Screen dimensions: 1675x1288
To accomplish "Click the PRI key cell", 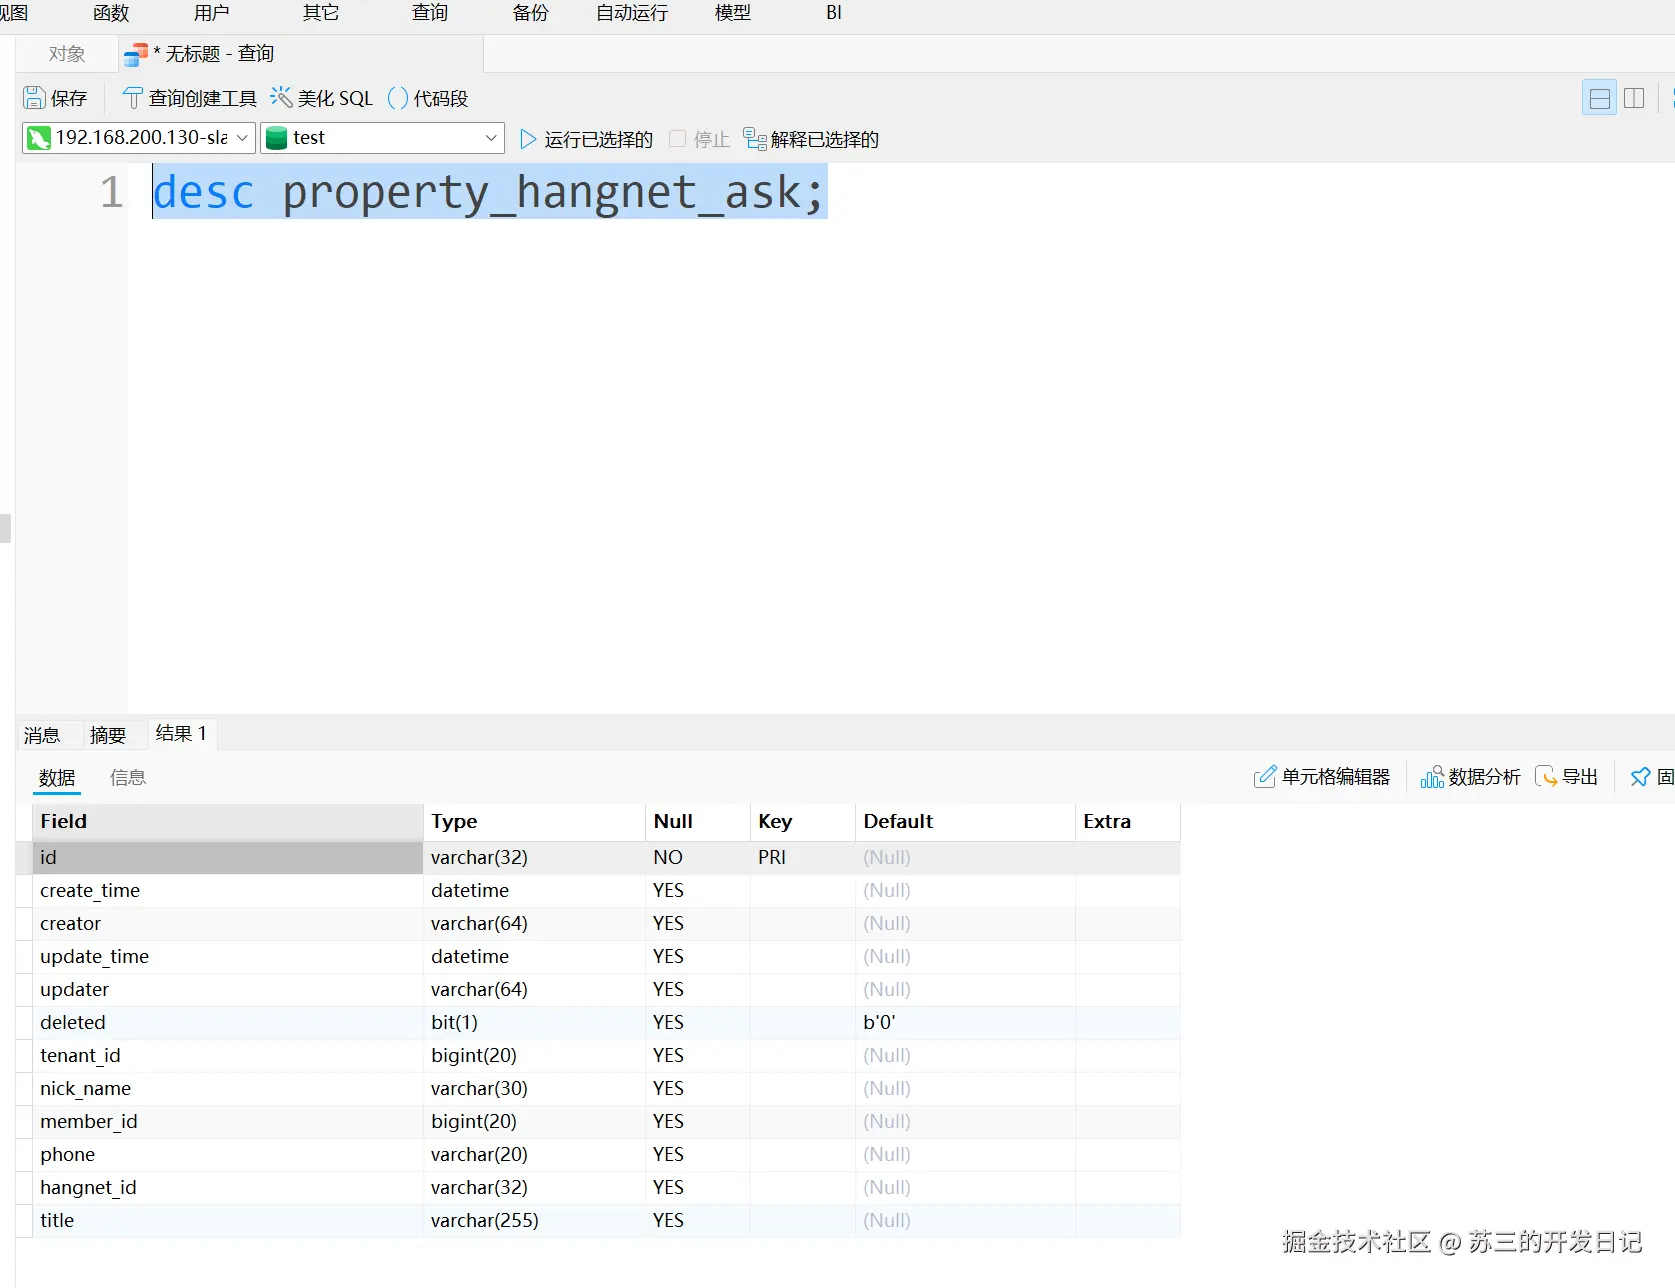I will [x=802, y=857].
